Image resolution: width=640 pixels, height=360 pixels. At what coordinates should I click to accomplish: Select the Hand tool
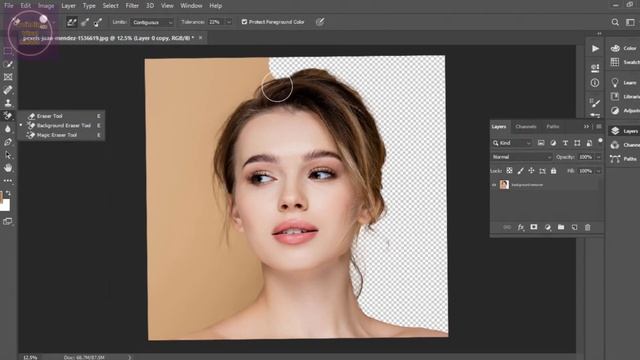[8, 168]
